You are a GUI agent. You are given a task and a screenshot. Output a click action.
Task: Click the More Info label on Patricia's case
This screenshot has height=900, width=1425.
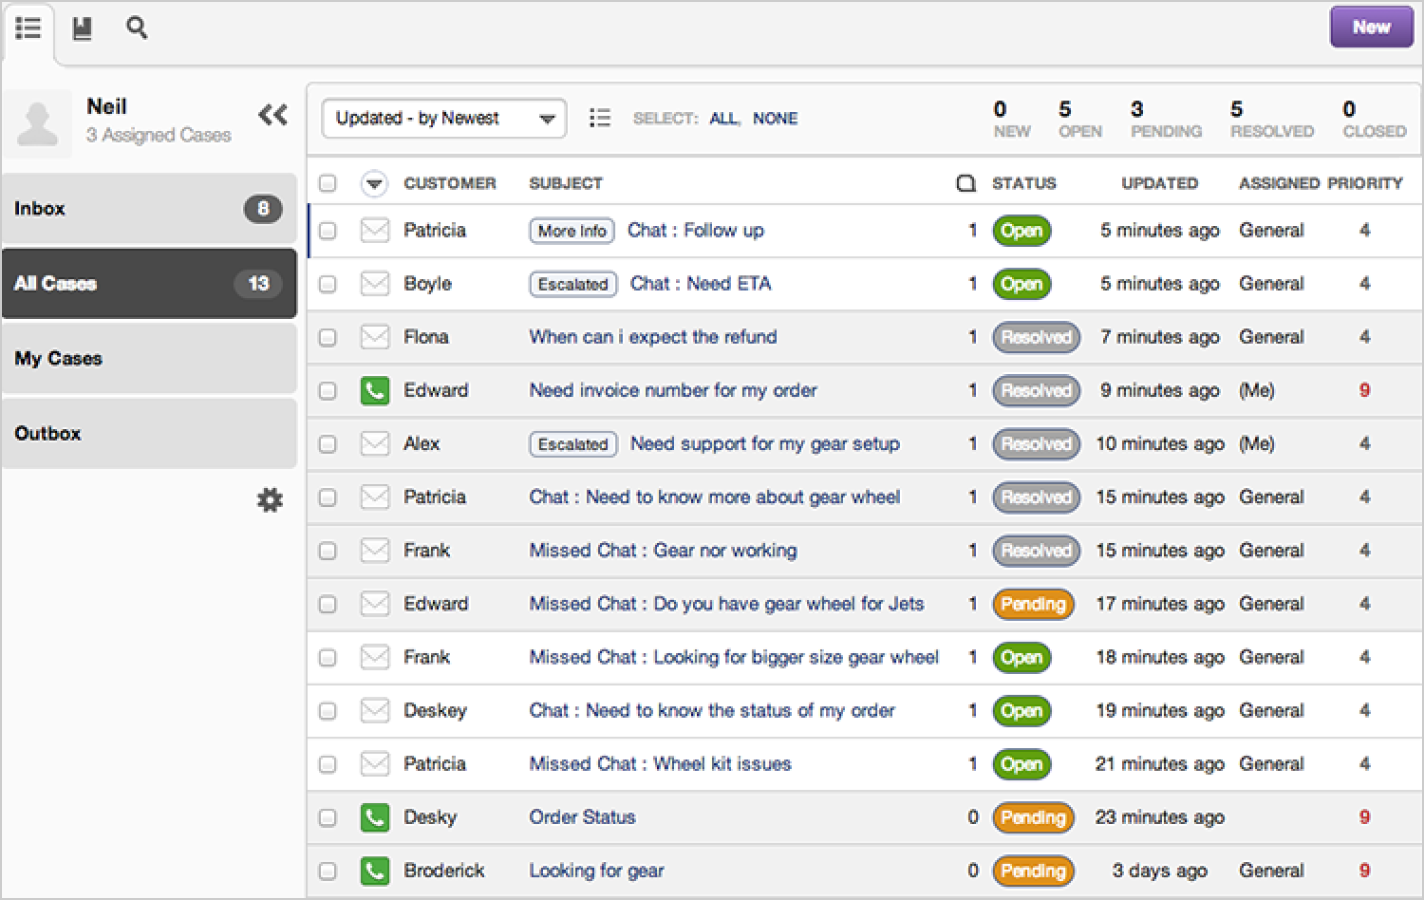(x=572, y=231)
